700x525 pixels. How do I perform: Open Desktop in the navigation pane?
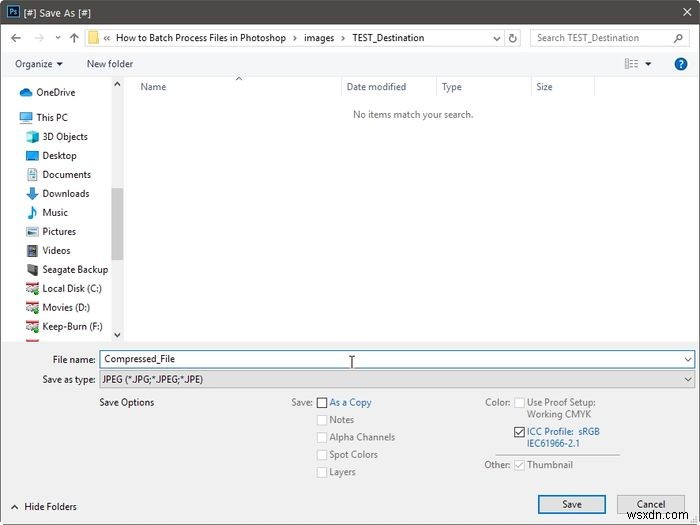[x=51, y=156]
